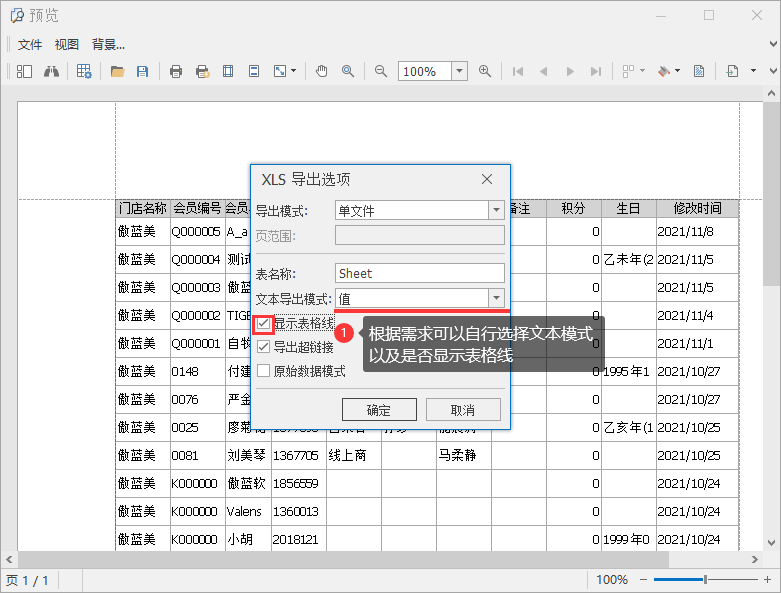Image resolution: width=781 pixels, height=593 pixels.
Task: Select the magnifier tool
Action: [x=348, y=71]
